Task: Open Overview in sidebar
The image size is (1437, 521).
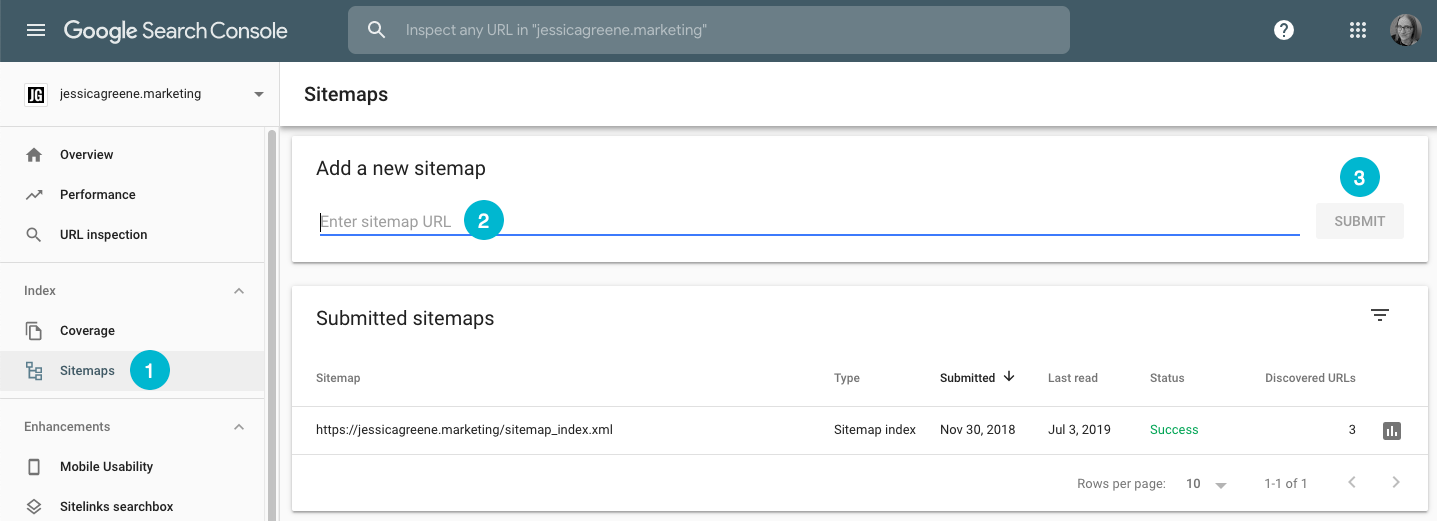Action: coord(132,155)
